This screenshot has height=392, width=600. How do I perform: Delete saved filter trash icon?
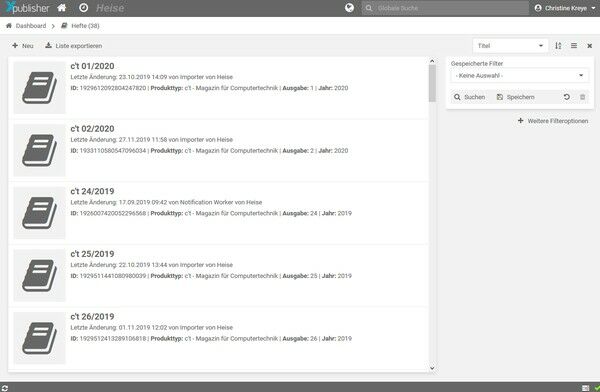tap(582, 97)
